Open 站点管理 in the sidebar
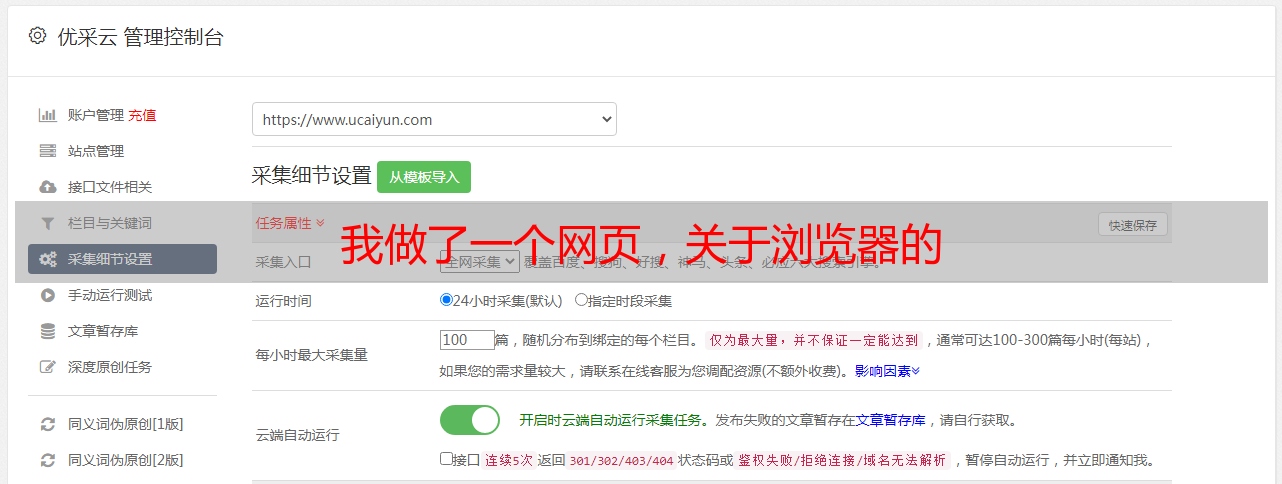 coord(96,151)
